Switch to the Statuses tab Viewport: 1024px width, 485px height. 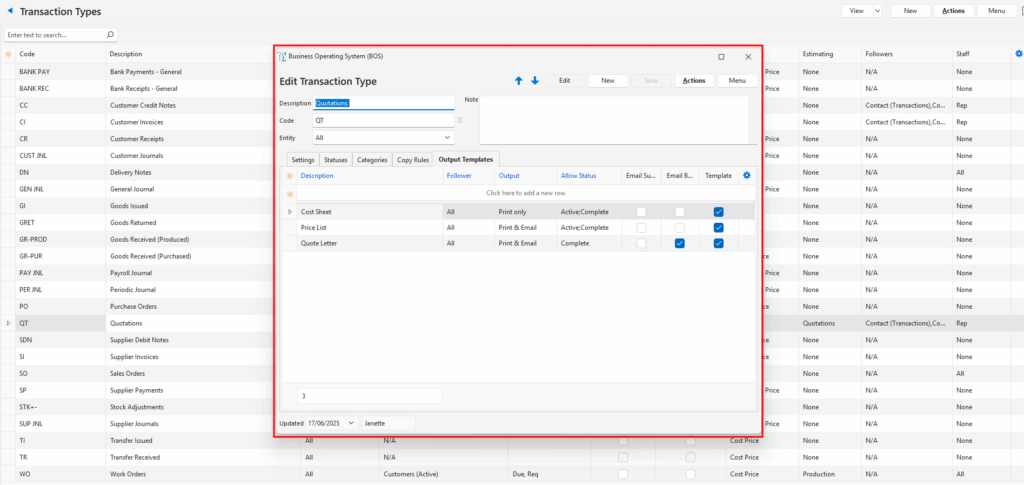tap(335, 160)
